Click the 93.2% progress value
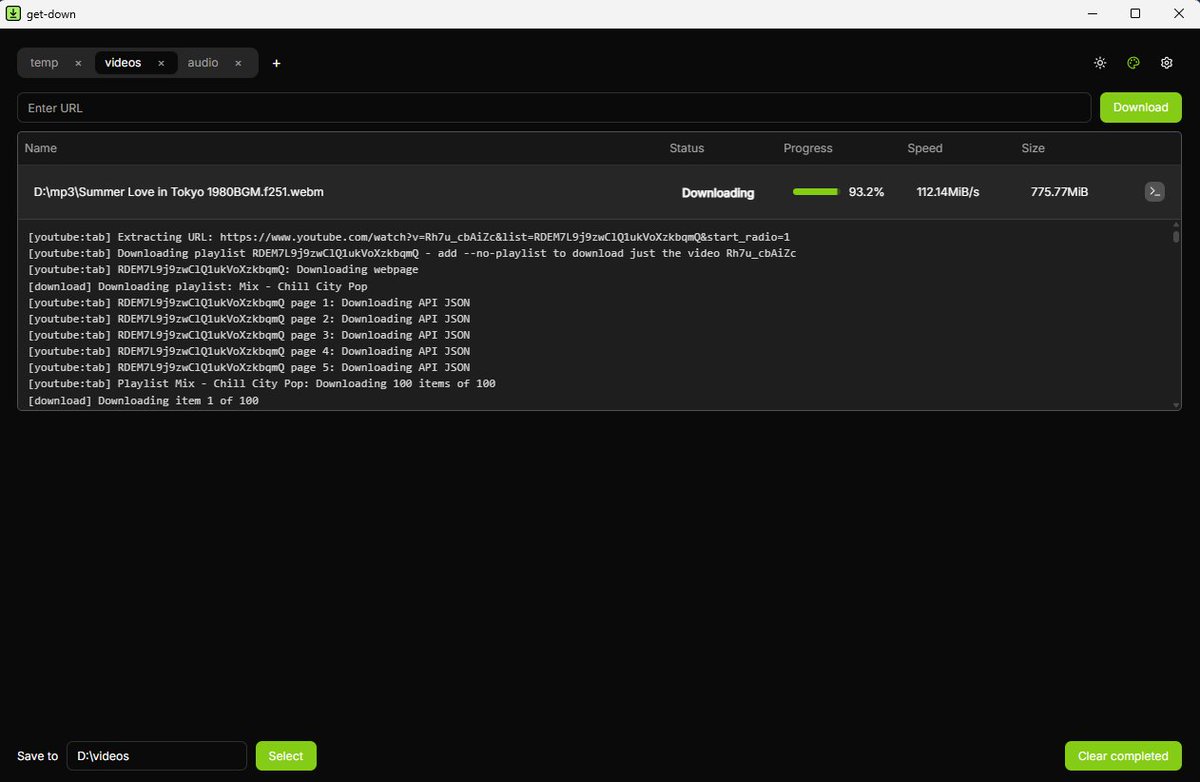The height and width of the screenshot is (782, 1200). click(867, 192)
